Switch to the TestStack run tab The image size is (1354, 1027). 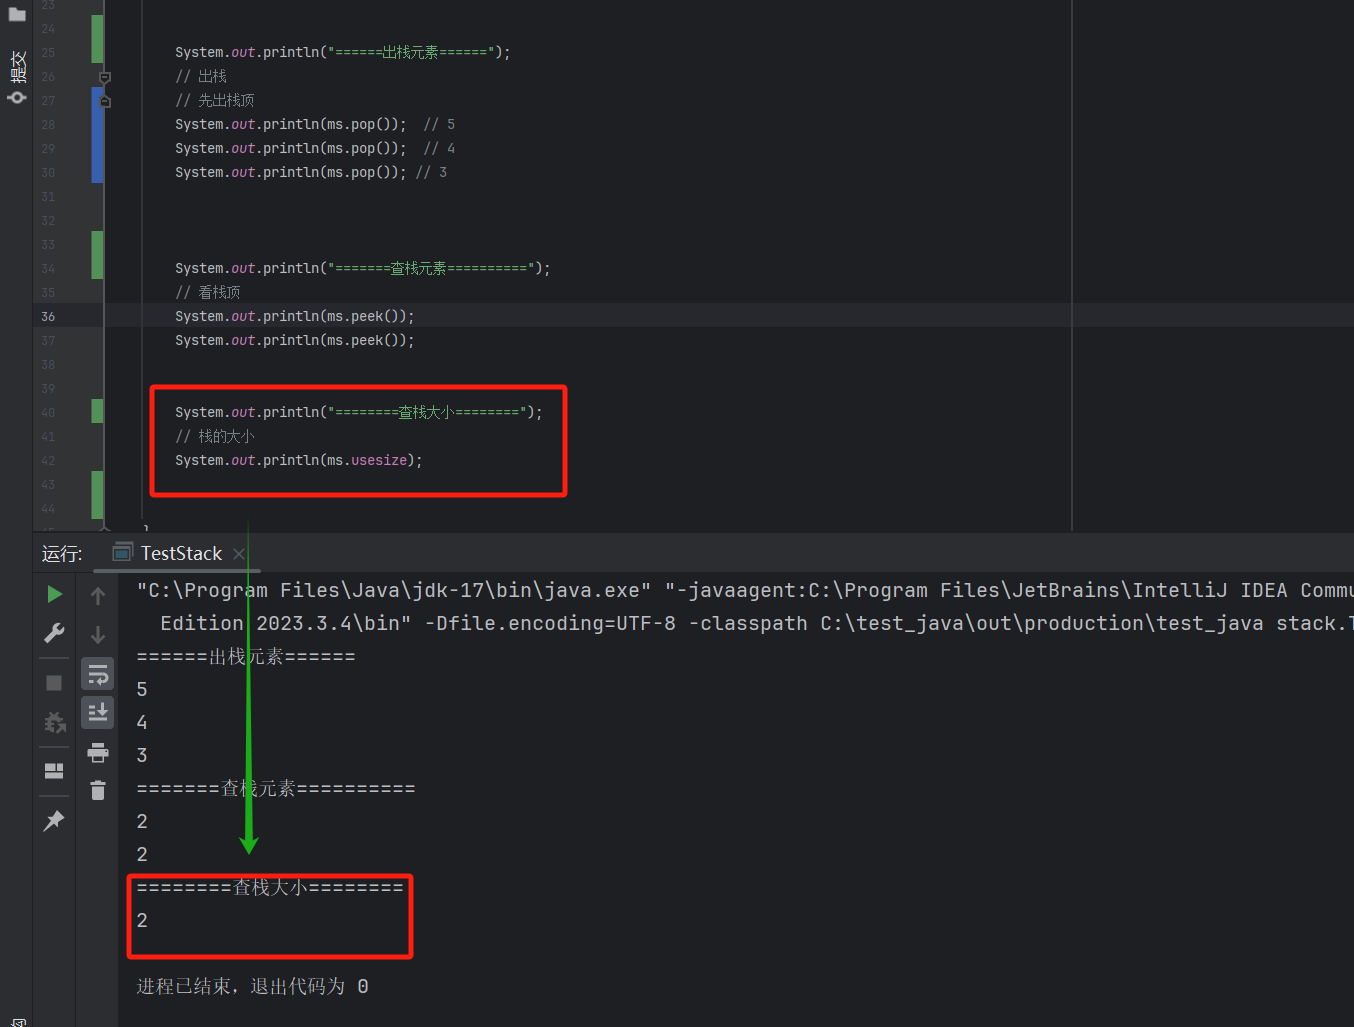[x=181, y=553]
